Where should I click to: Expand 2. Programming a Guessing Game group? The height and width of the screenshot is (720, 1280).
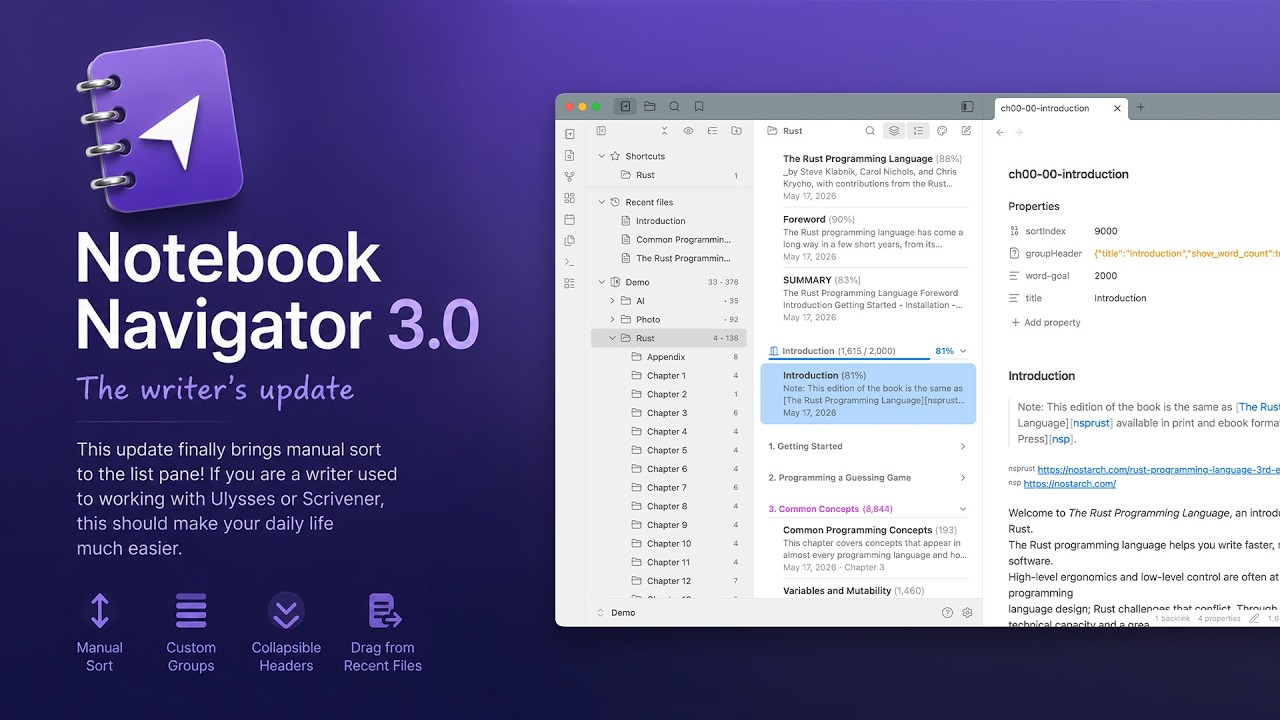(x=868, y=477)
